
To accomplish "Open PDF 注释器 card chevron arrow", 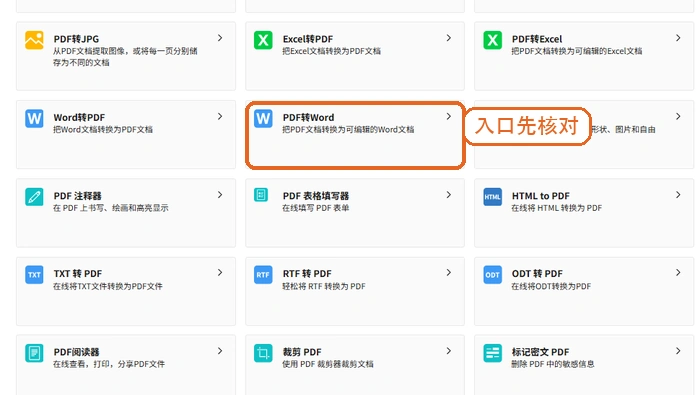I will (220, 195).
